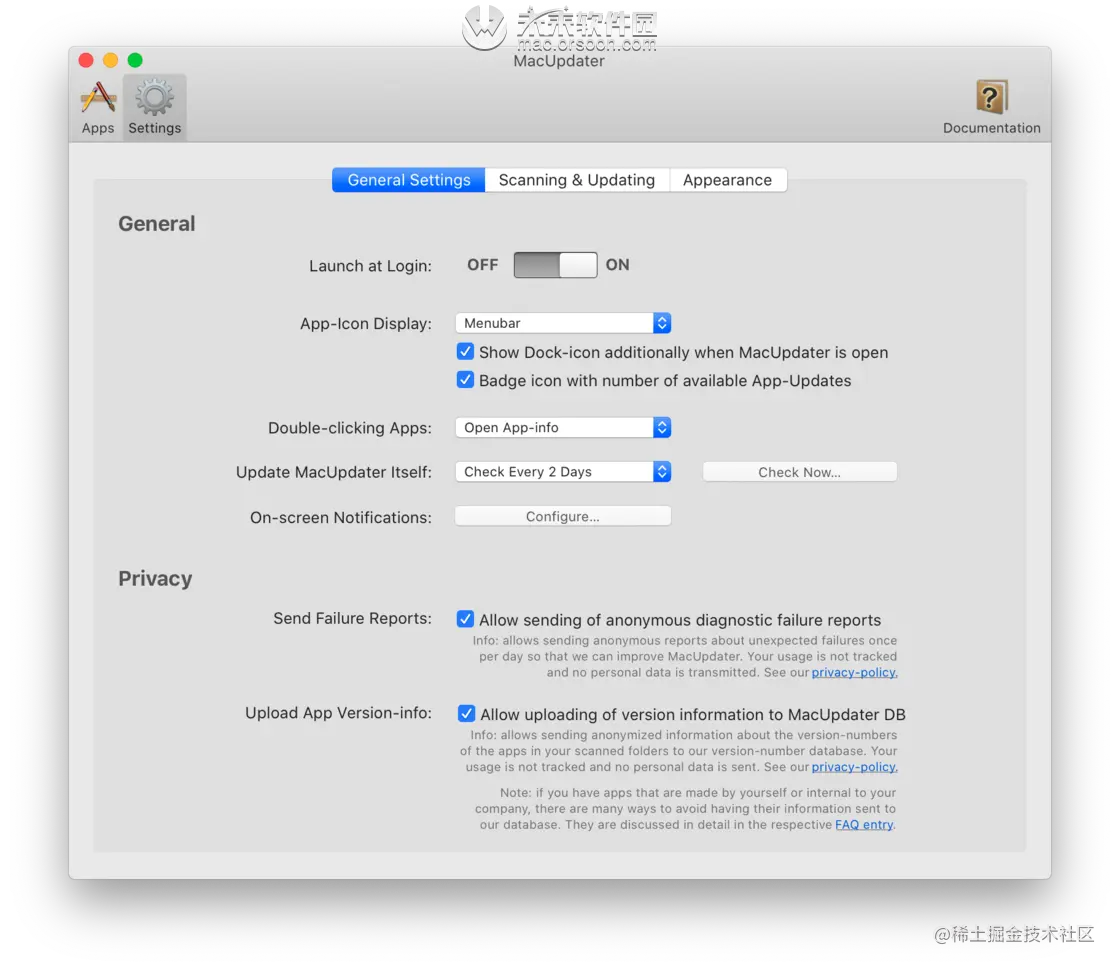Select the Settings gear toolbar icon

154,107
